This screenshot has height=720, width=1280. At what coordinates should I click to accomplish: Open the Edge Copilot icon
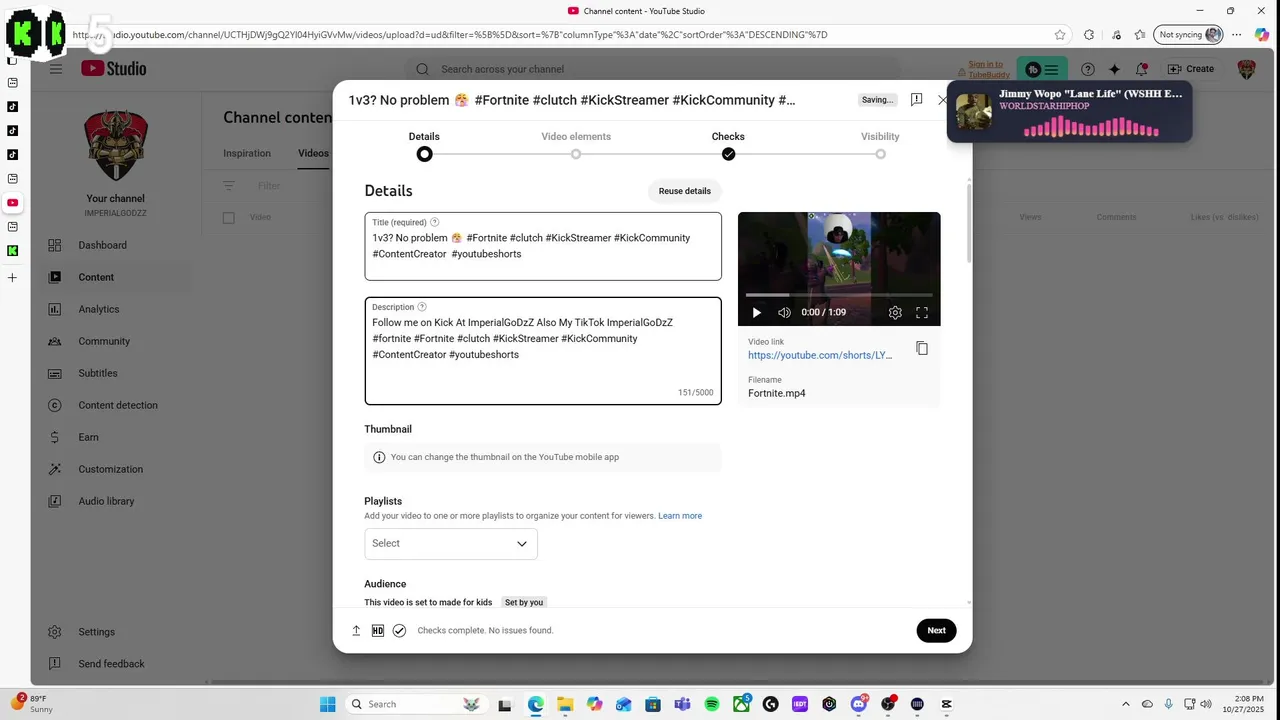[x=1262, y=35]
